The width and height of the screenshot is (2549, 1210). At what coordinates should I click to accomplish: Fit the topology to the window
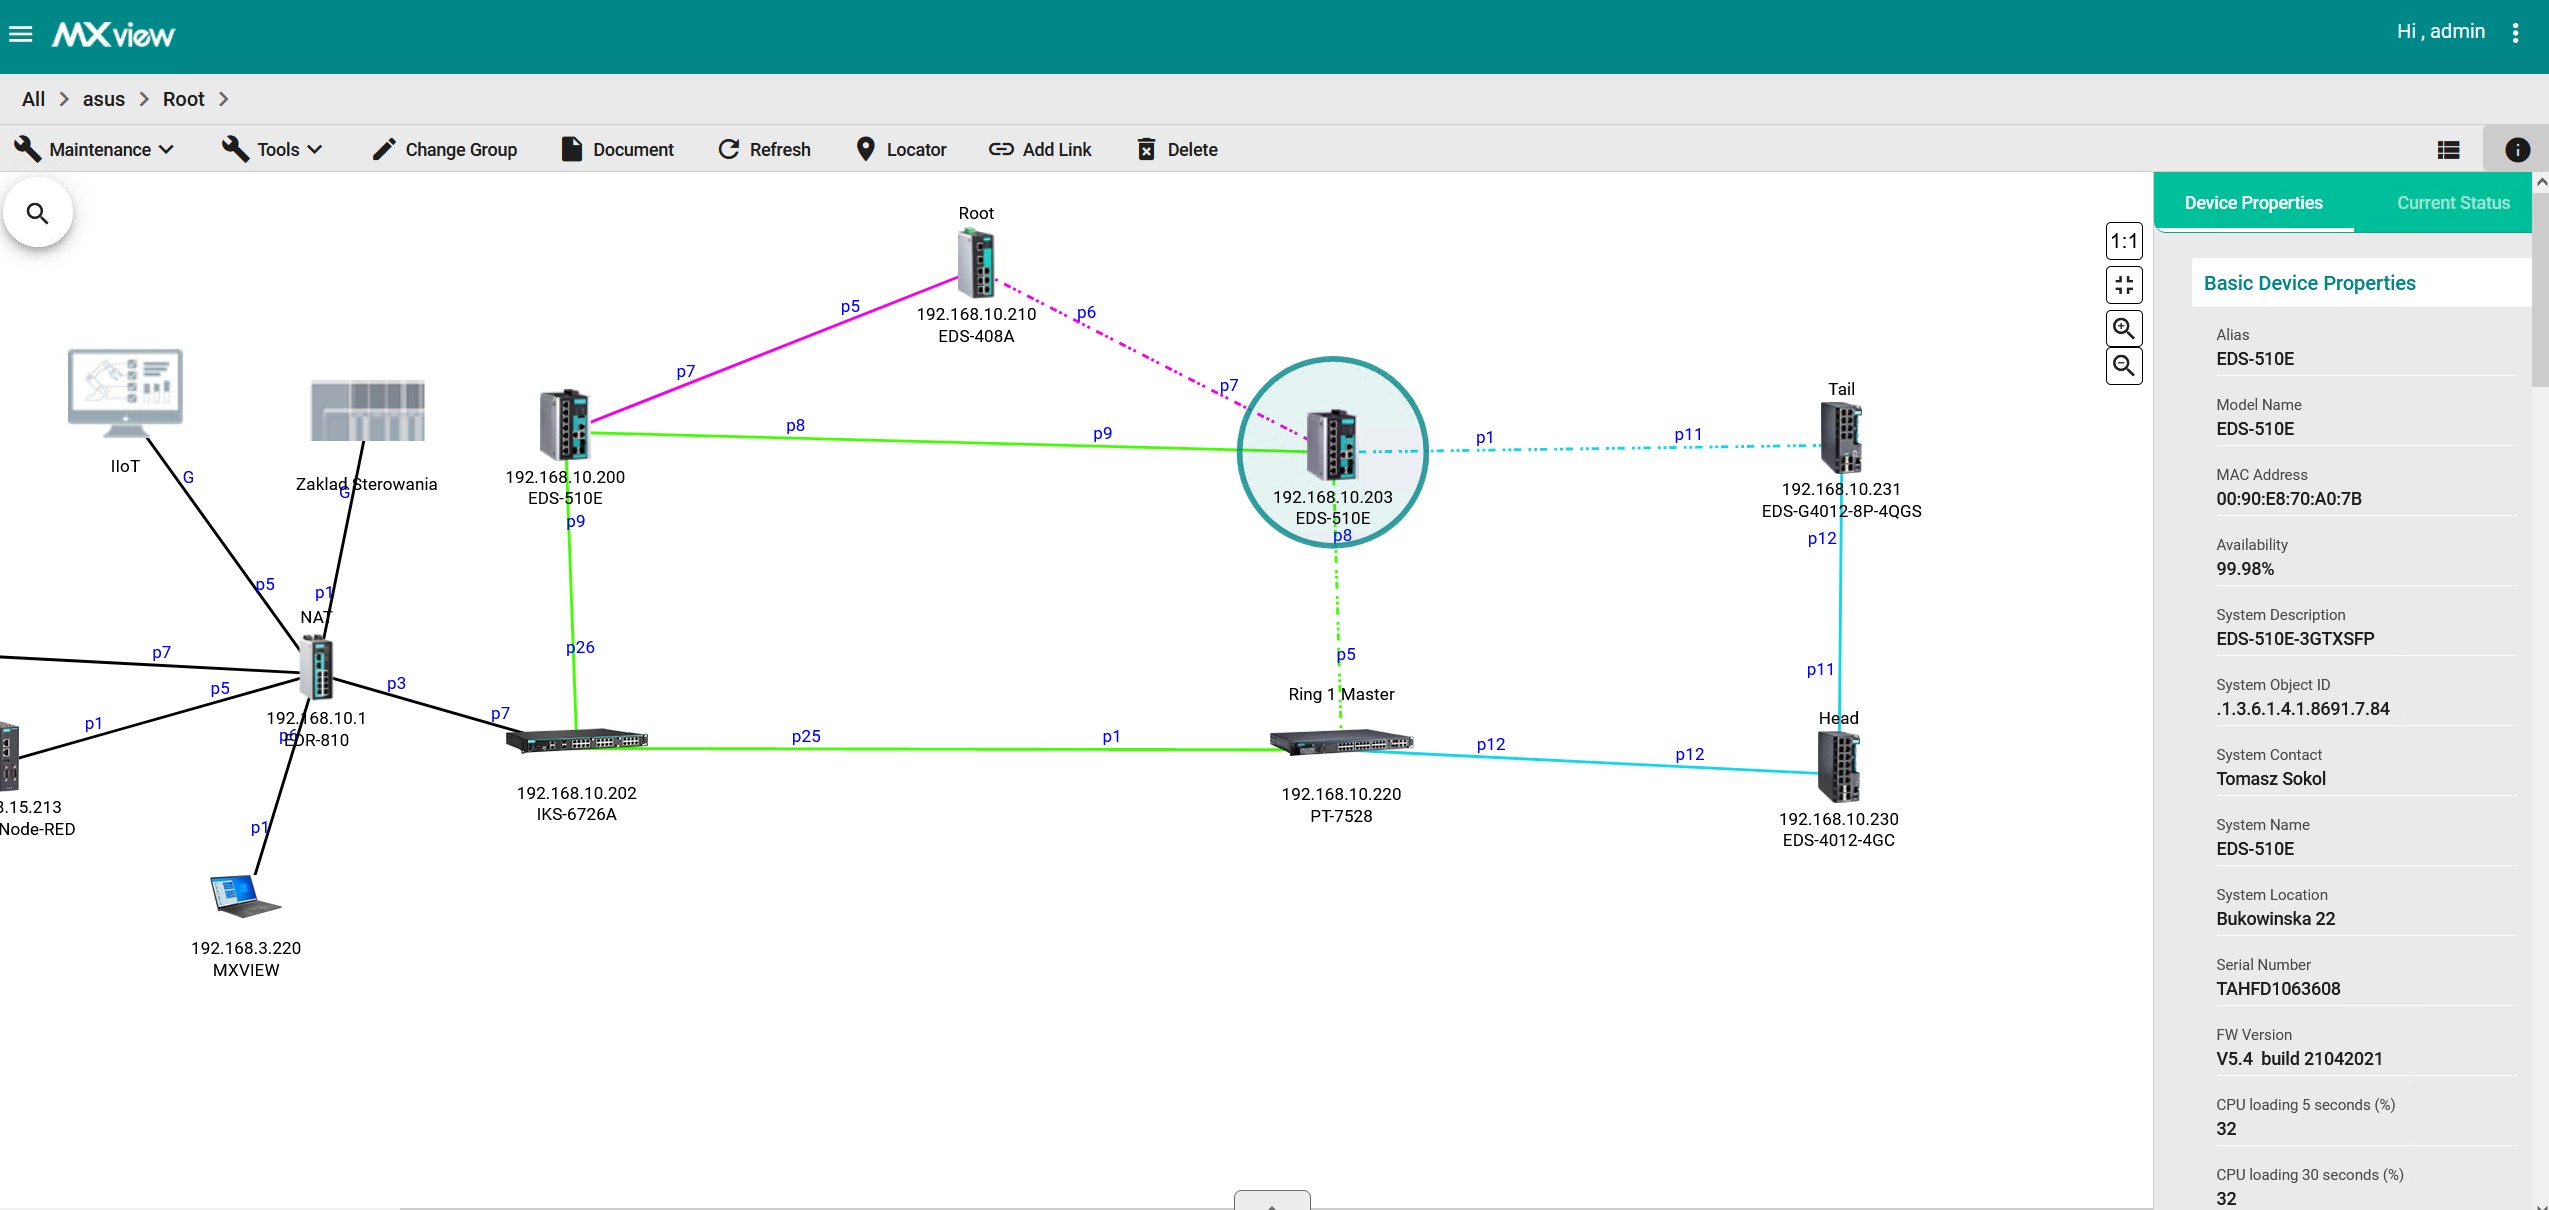[2124, 285]
